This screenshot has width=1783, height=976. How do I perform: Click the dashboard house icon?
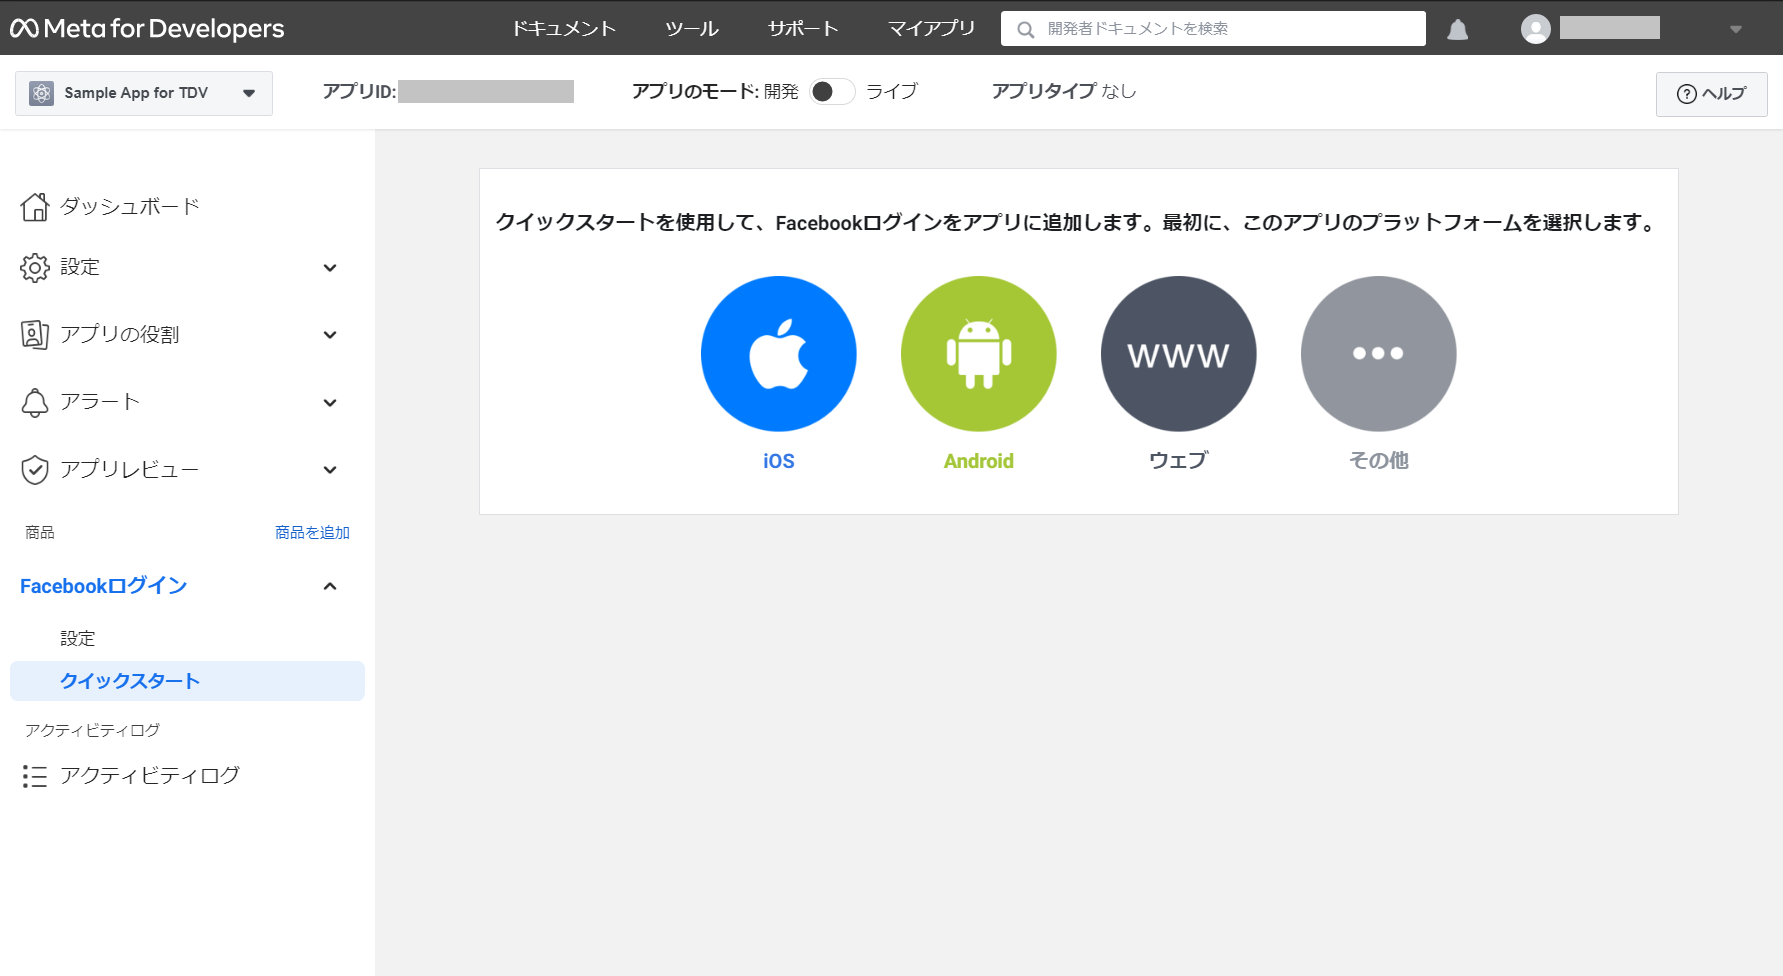[x=35, y=206]
